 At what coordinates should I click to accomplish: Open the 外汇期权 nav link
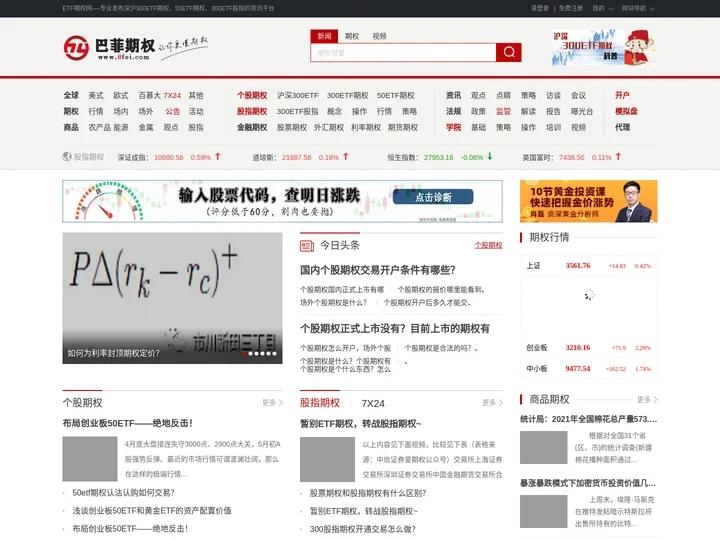click(329, 127)
